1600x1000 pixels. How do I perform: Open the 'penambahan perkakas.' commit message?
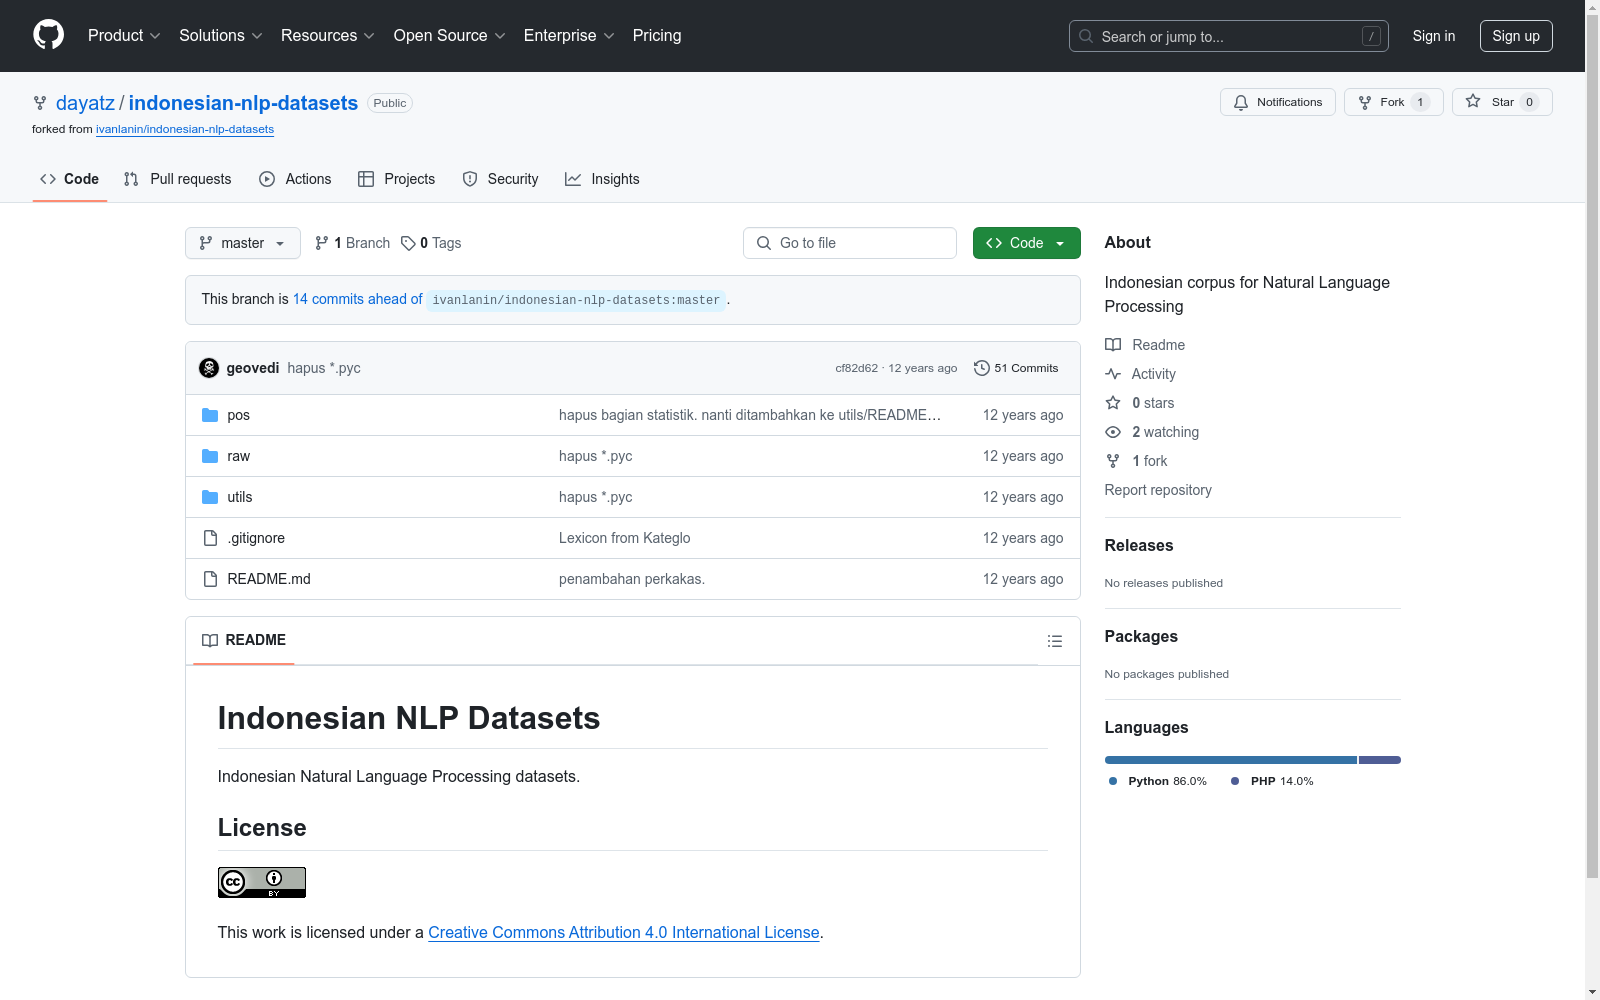point(632,579)
